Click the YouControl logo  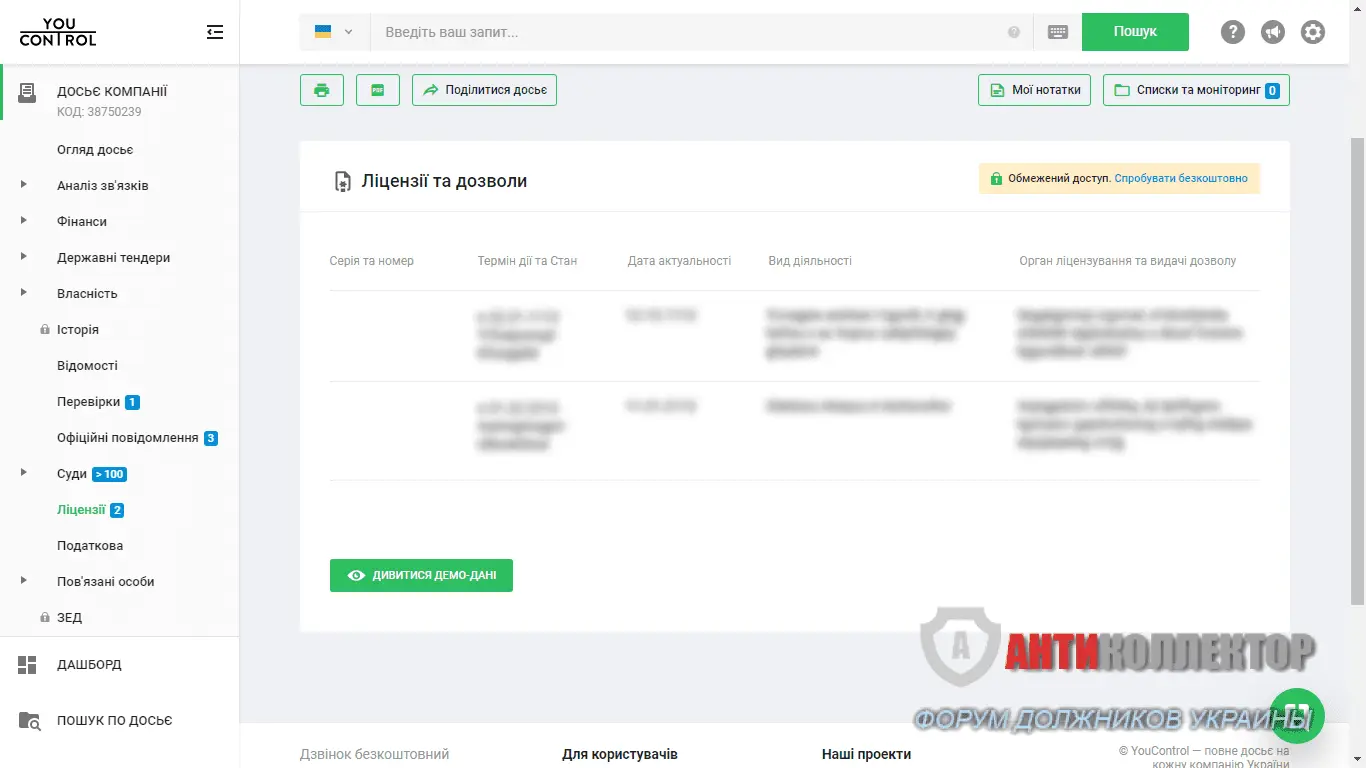click(x=58, y=32)
